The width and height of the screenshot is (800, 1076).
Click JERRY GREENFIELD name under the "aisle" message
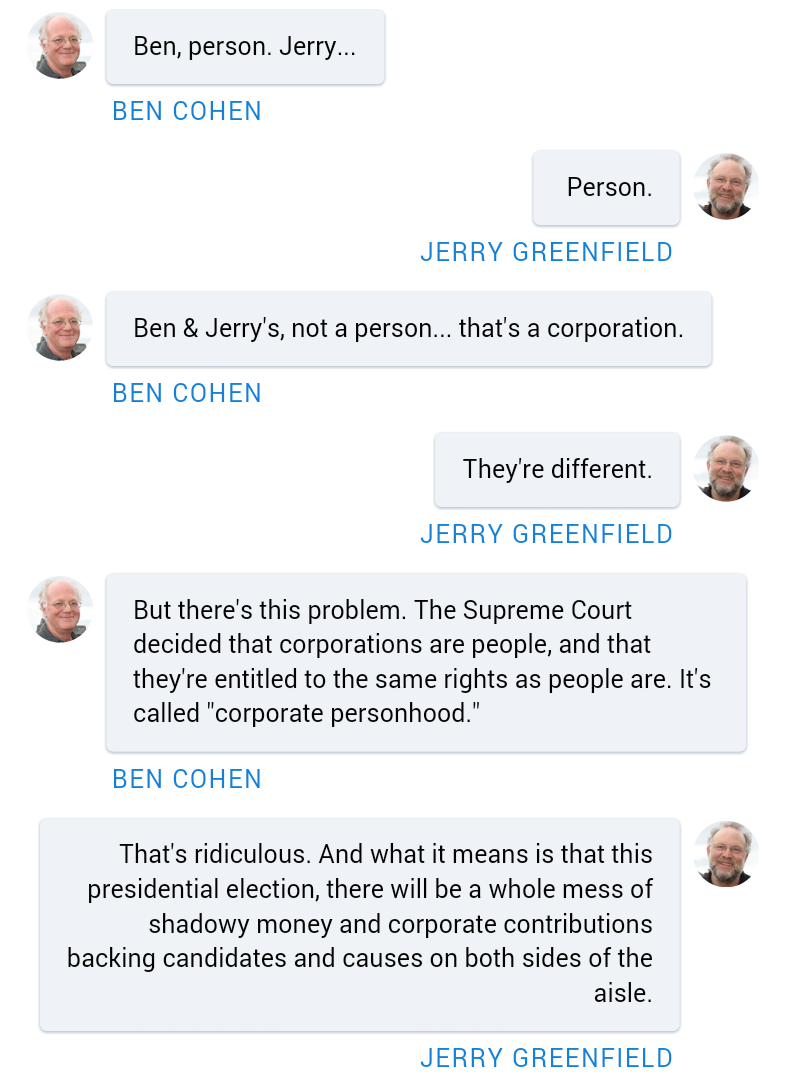pos(546,1057)
